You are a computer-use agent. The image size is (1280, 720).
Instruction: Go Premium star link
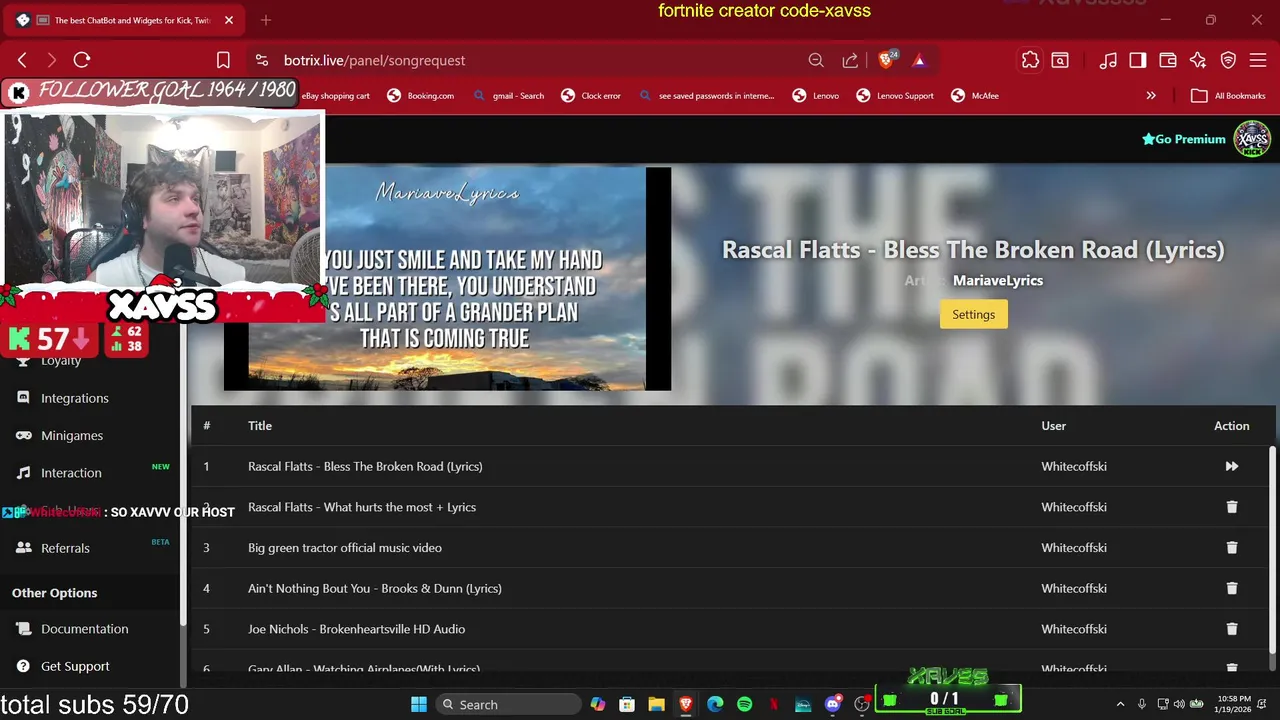click(x=1183, y=139)
